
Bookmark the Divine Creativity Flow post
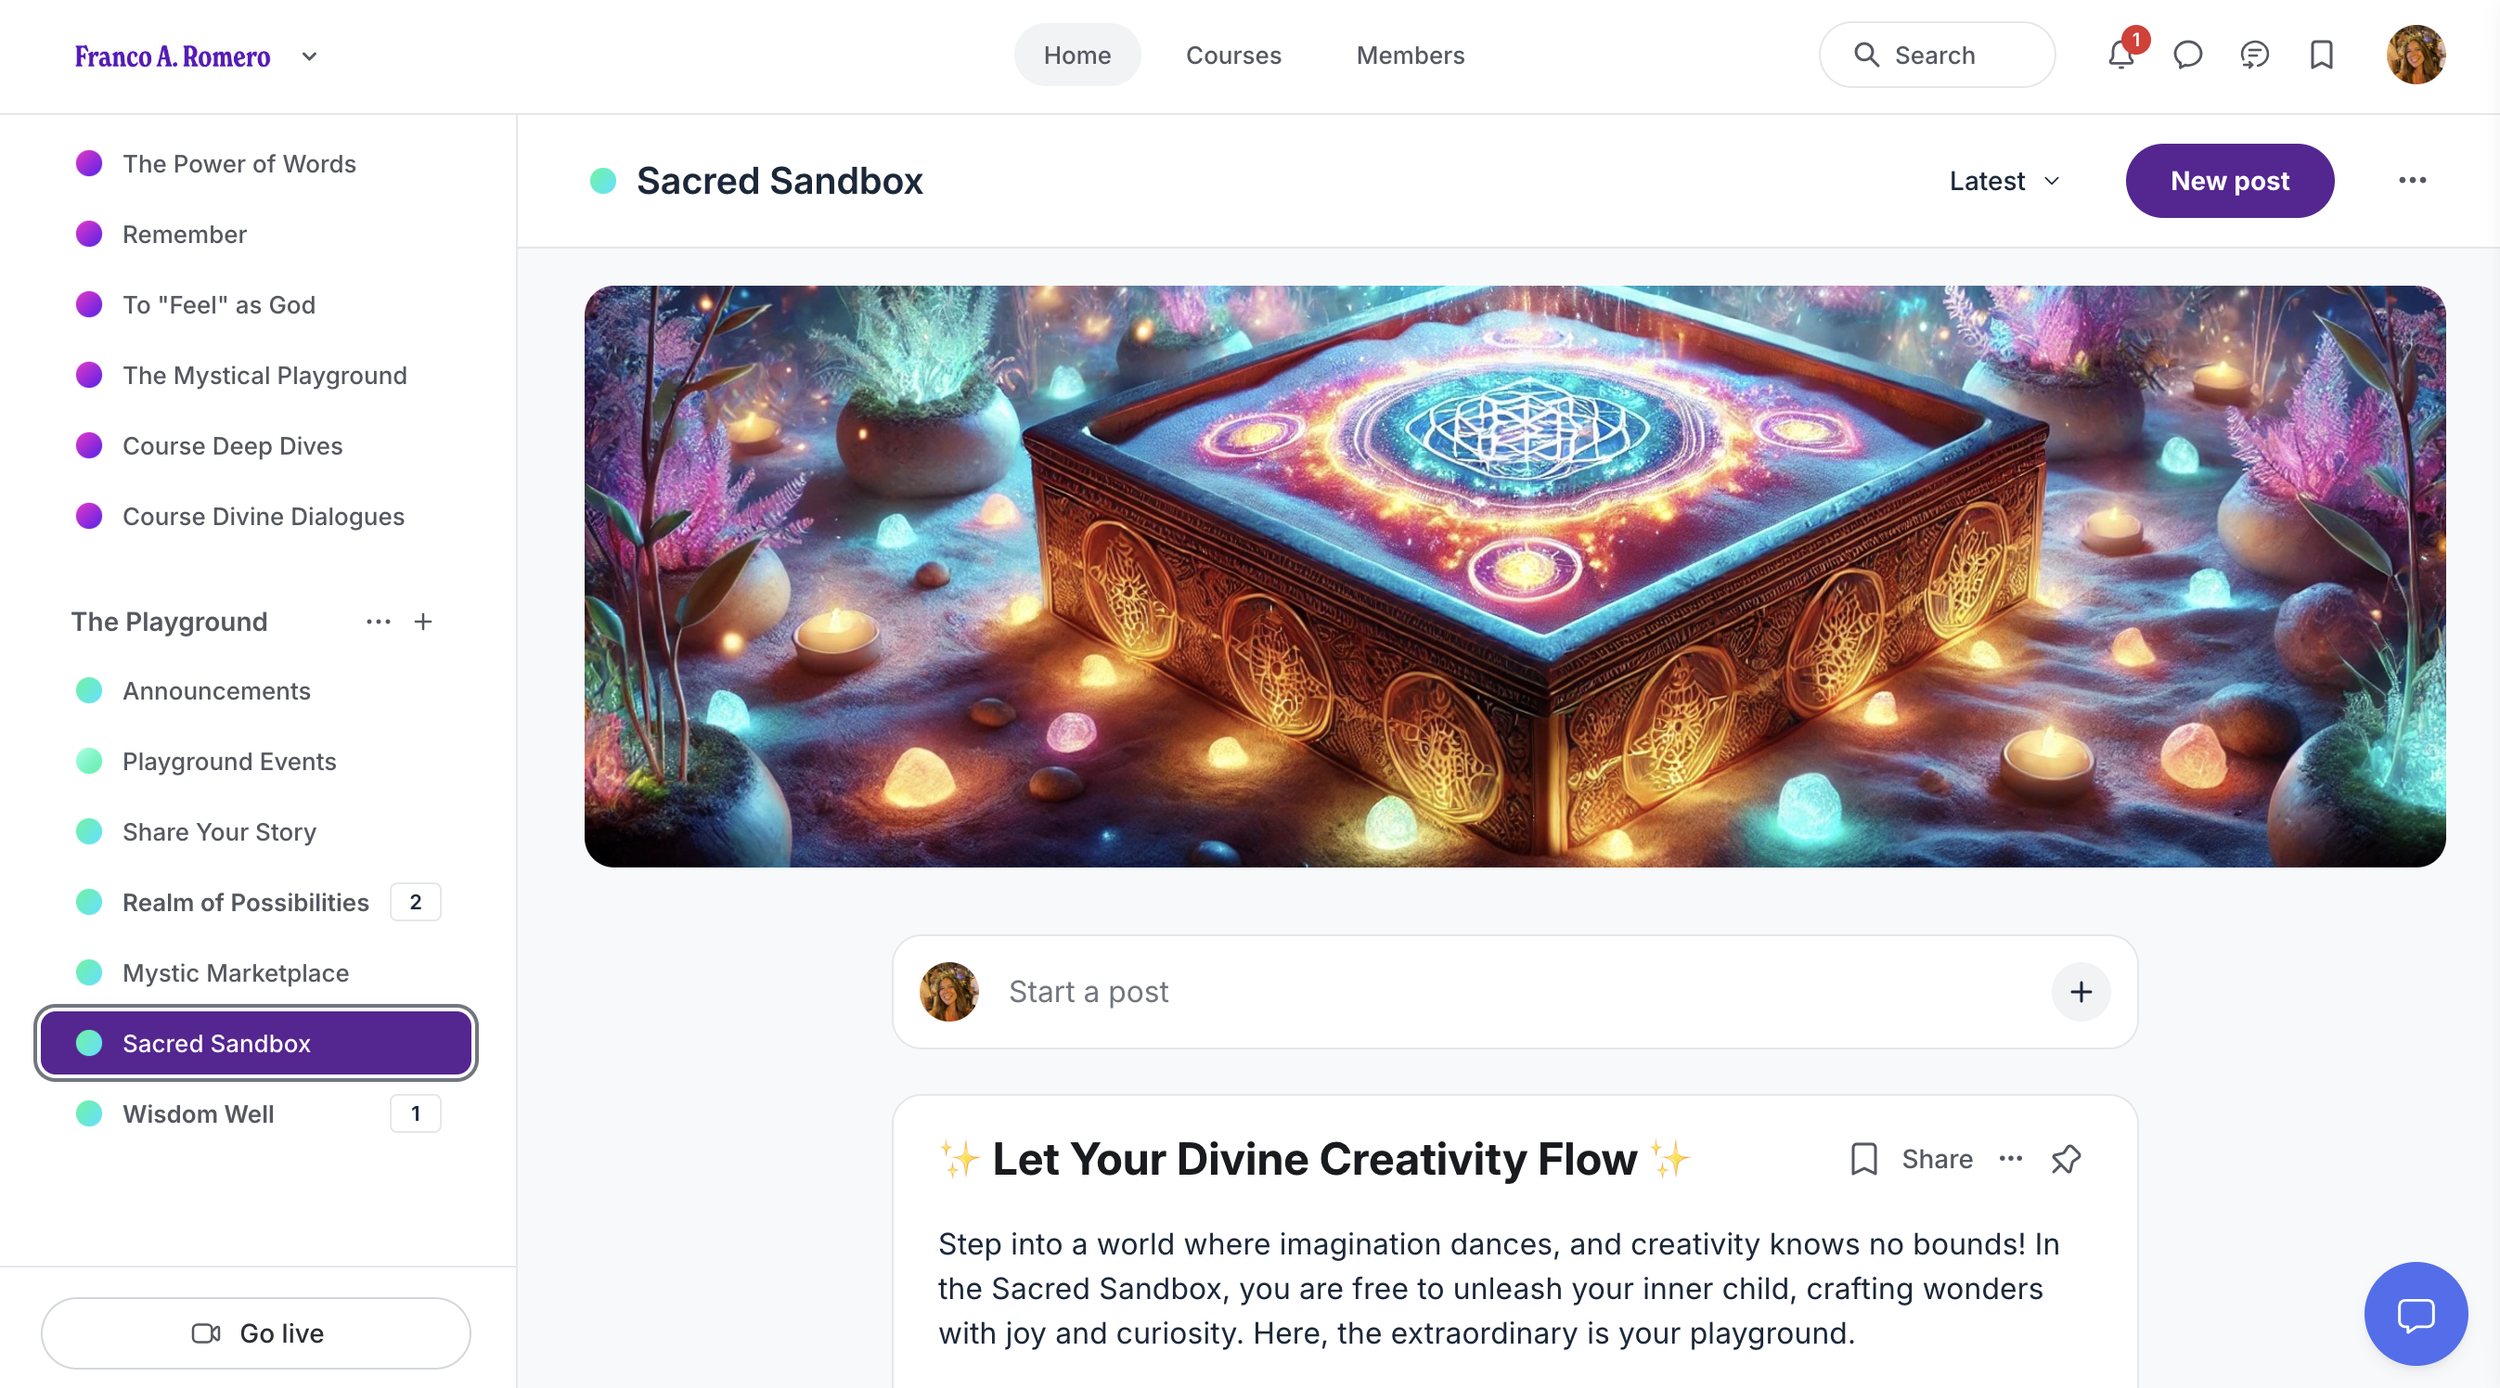[x=1864, y=1159]
